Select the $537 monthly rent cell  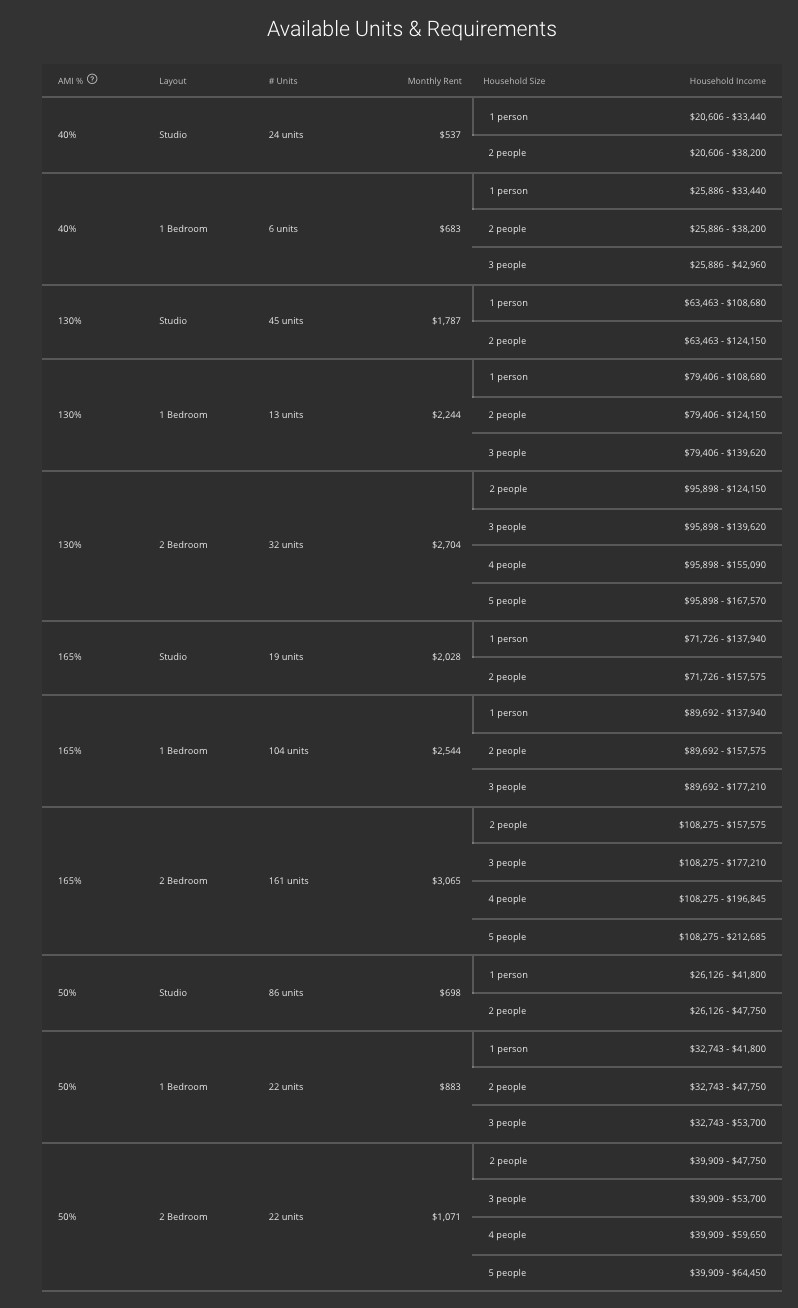pos(450,135)
